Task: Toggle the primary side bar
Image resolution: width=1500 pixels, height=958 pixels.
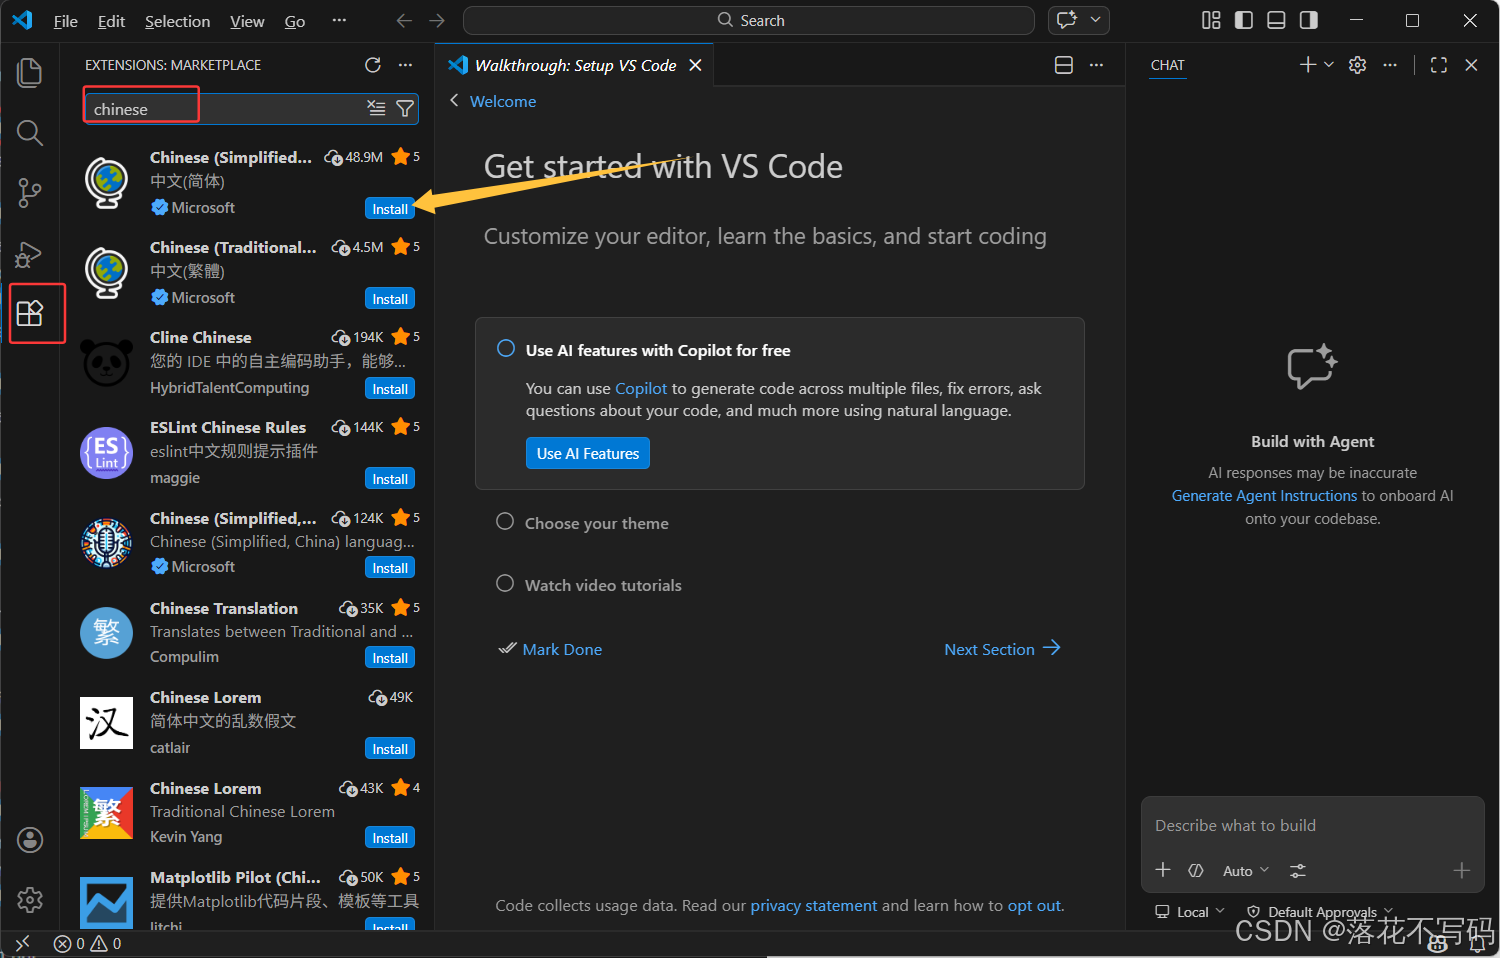Action: 1244,20
